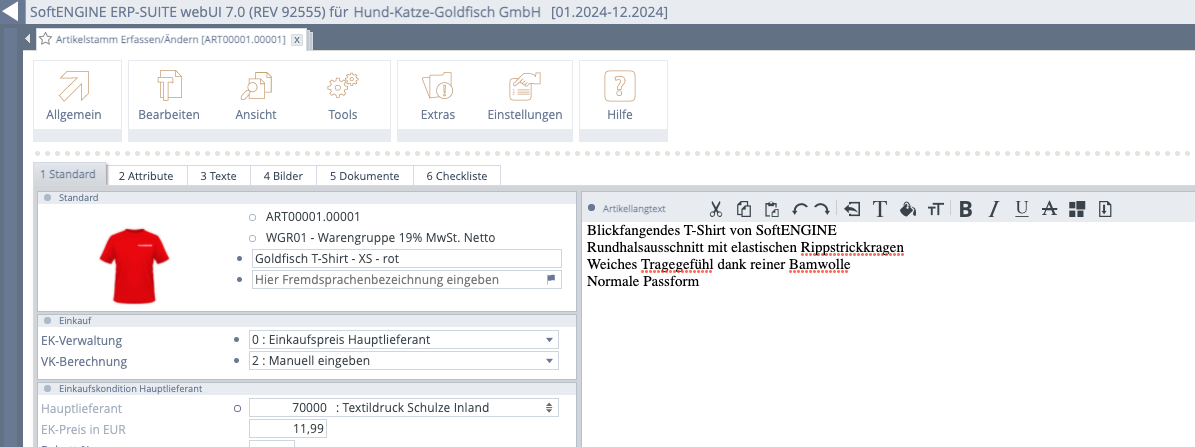This screenshot has width=1195, height=447.
Task: Toggle italic formatting in text editor
Action: coord(993,209)
